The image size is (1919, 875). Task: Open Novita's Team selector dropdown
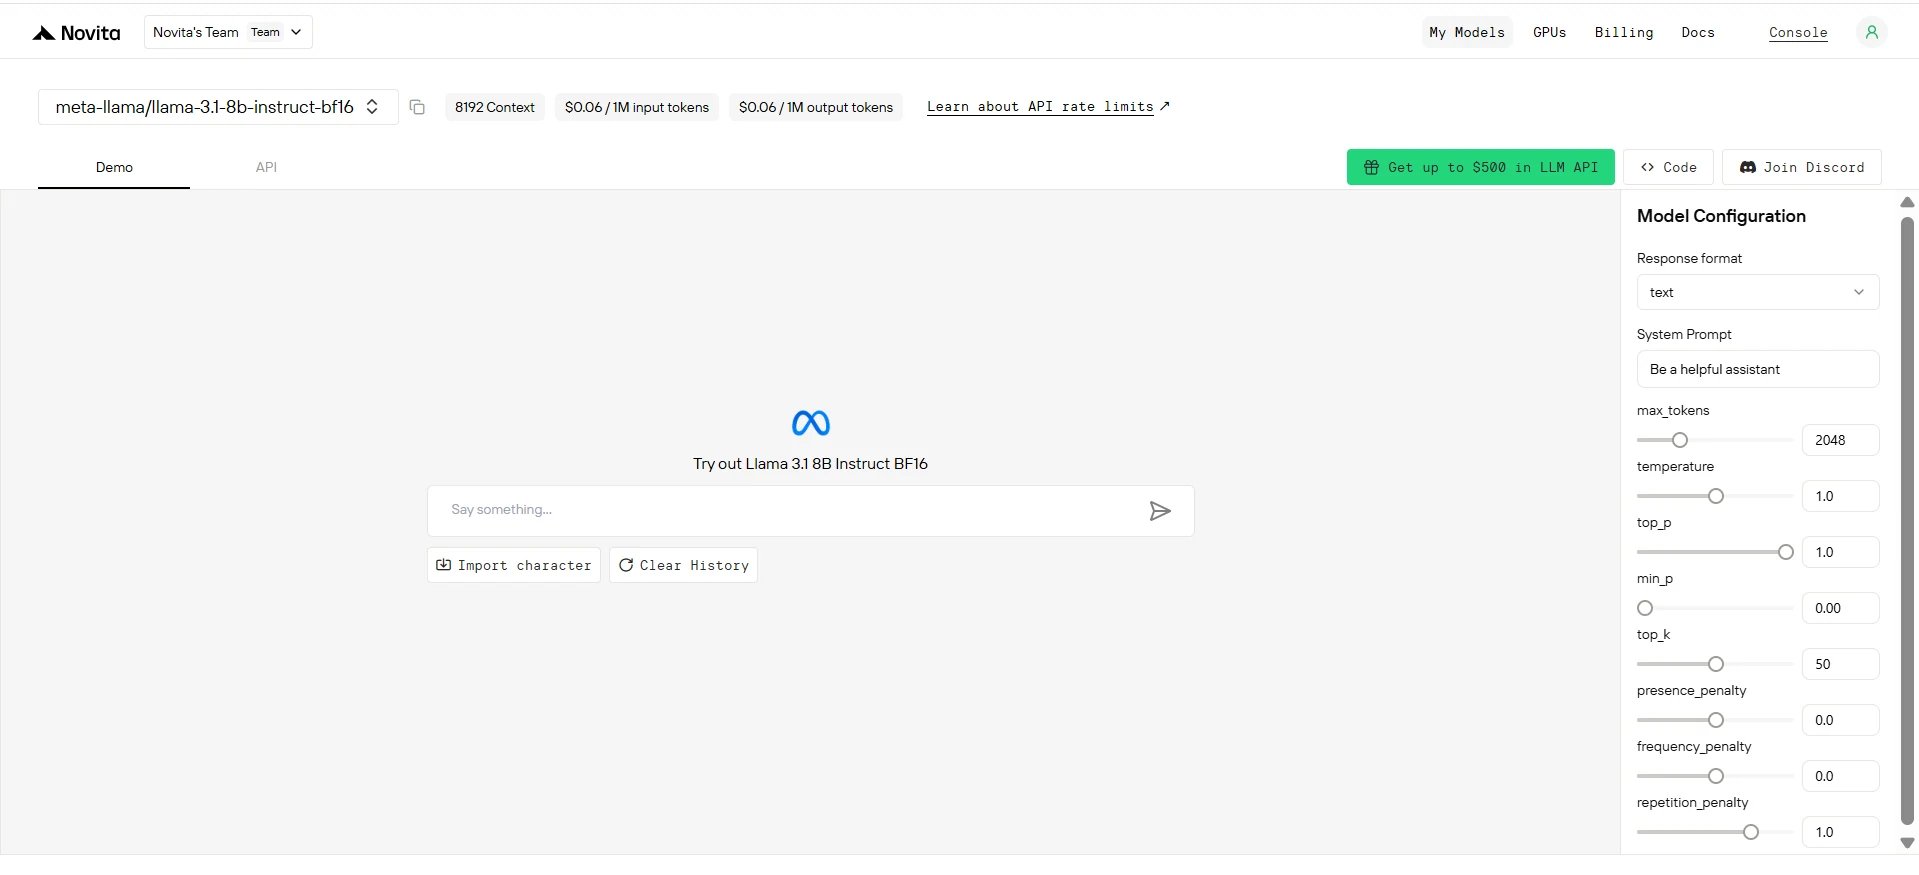pyautogui.click(x=228, y=32)
